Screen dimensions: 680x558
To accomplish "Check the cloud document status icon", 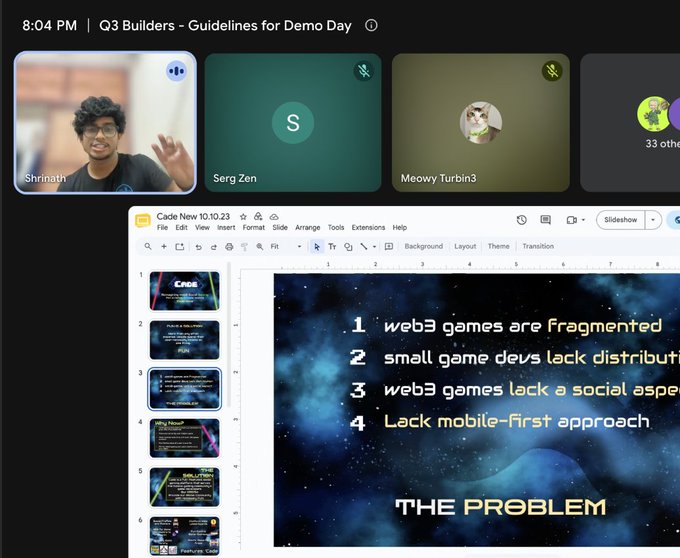I will coord(274,216).
